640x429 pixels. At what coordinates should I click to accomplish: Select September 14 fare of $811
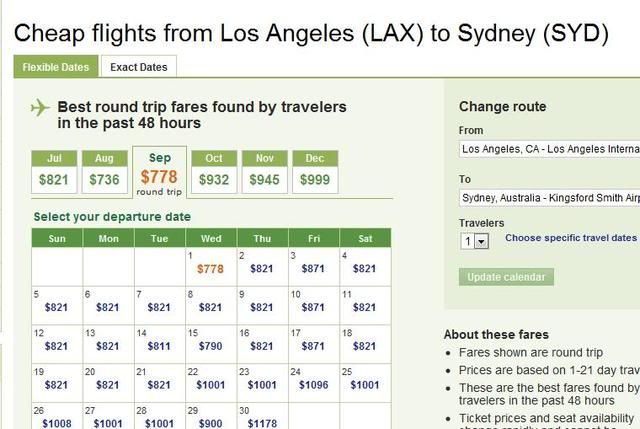pyautogui.click(x=159, y=346)
